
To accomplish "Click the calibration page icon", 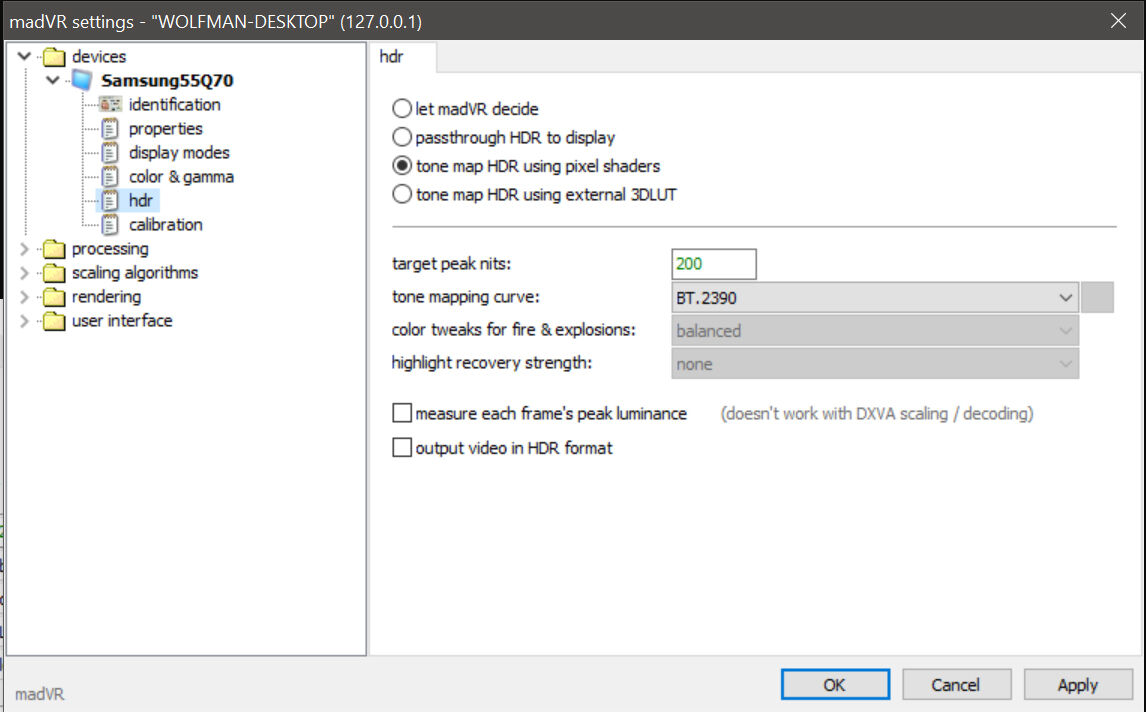I will point(110,224).
